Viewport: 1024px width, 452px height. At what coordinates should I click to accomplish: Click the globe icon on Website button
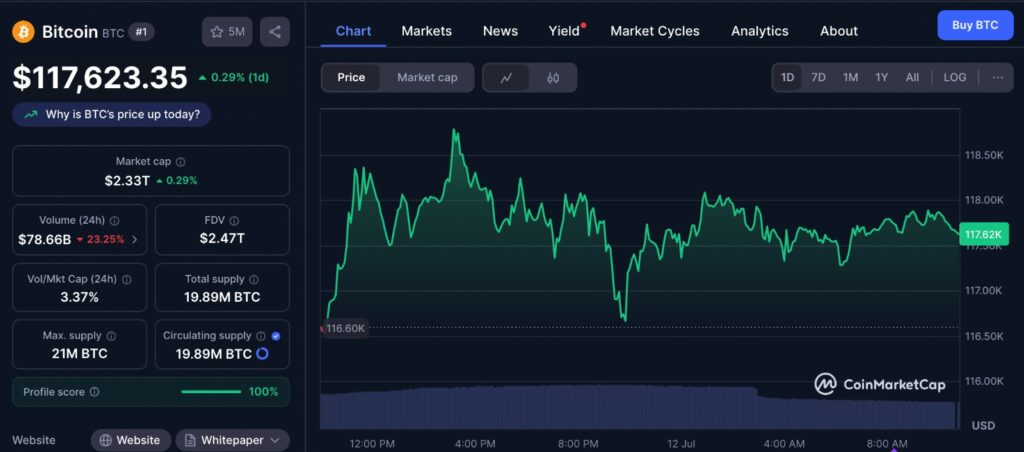105,440
